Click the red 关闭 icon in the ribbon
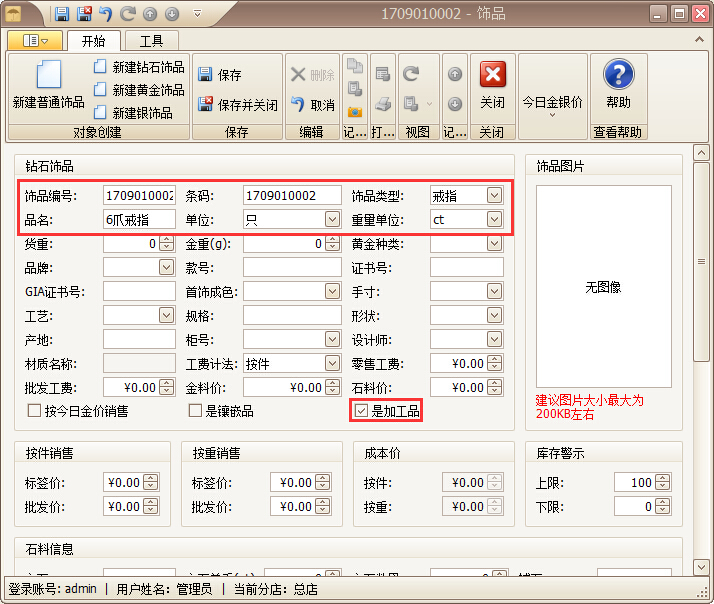Image resolution: width=714 pixels, height=604 pixels. point(492,76)
